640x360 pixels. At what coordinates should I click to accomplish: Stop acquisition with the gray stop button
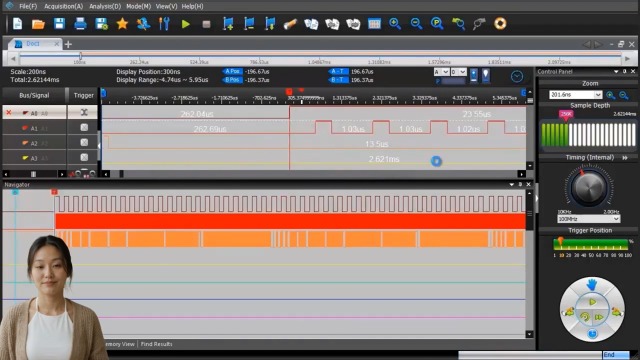tap(207, 24)
